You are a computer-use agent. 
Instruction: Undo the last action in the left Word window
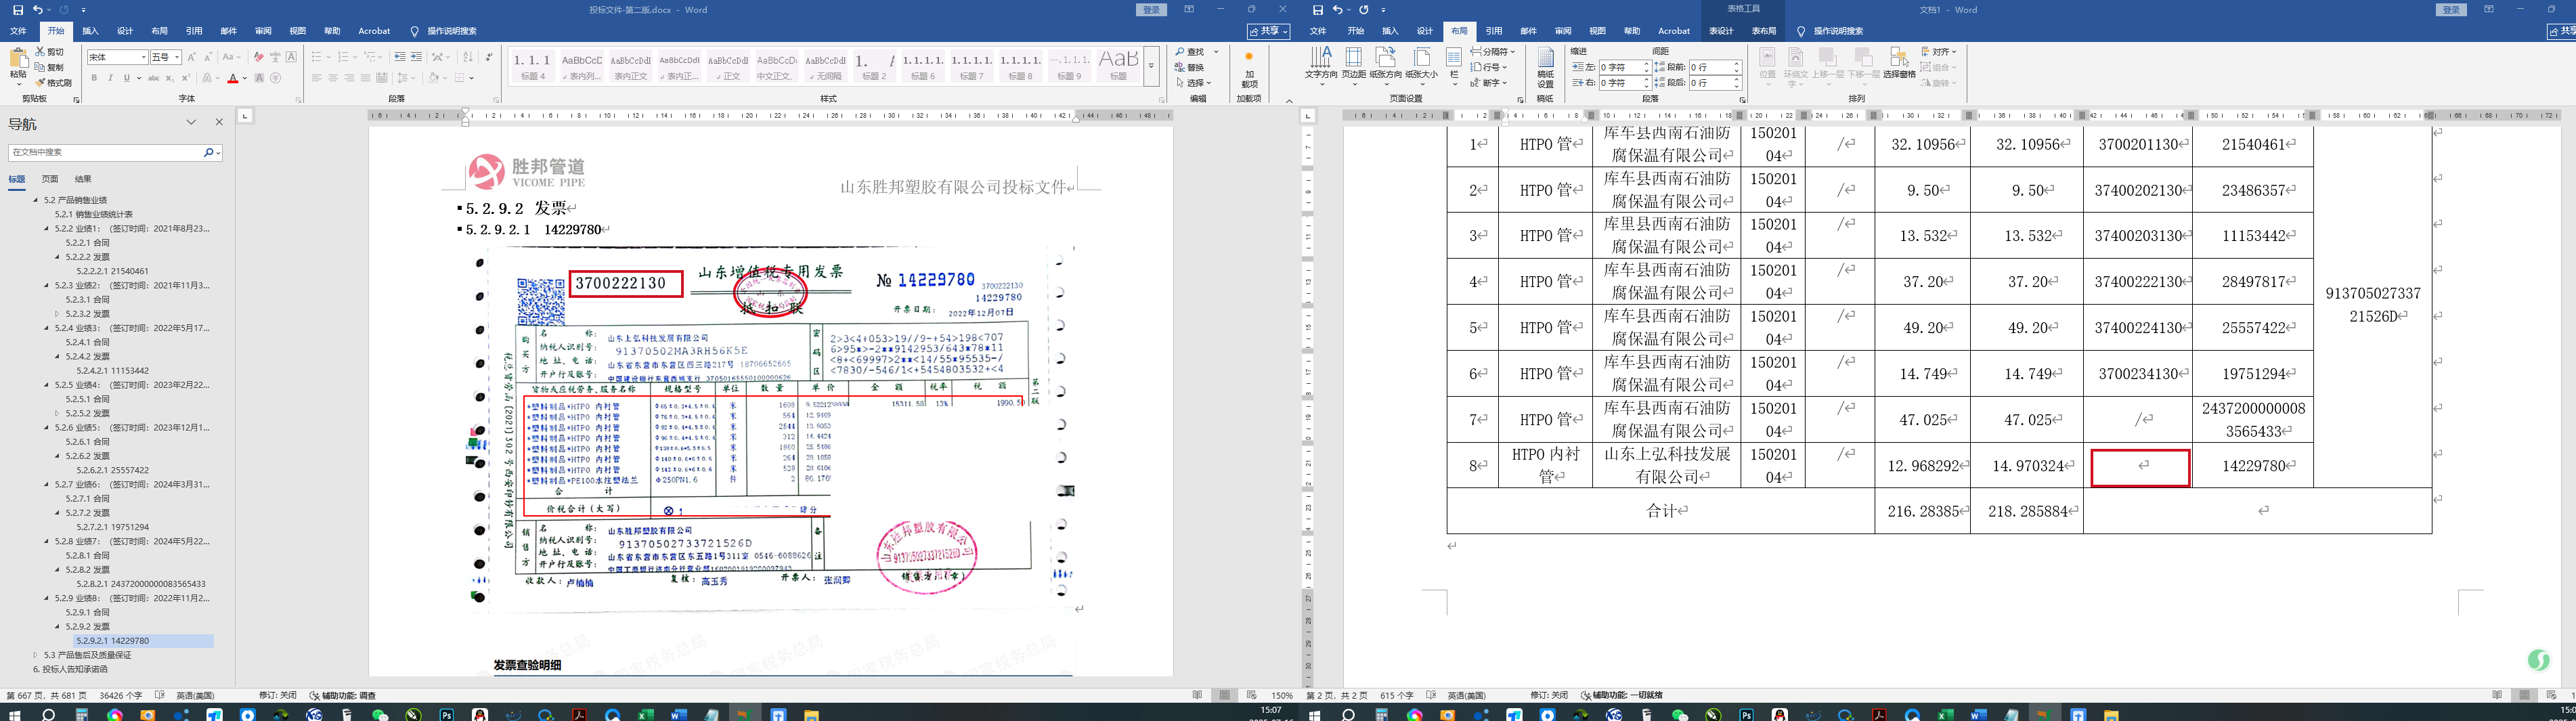tap(38, 10)
